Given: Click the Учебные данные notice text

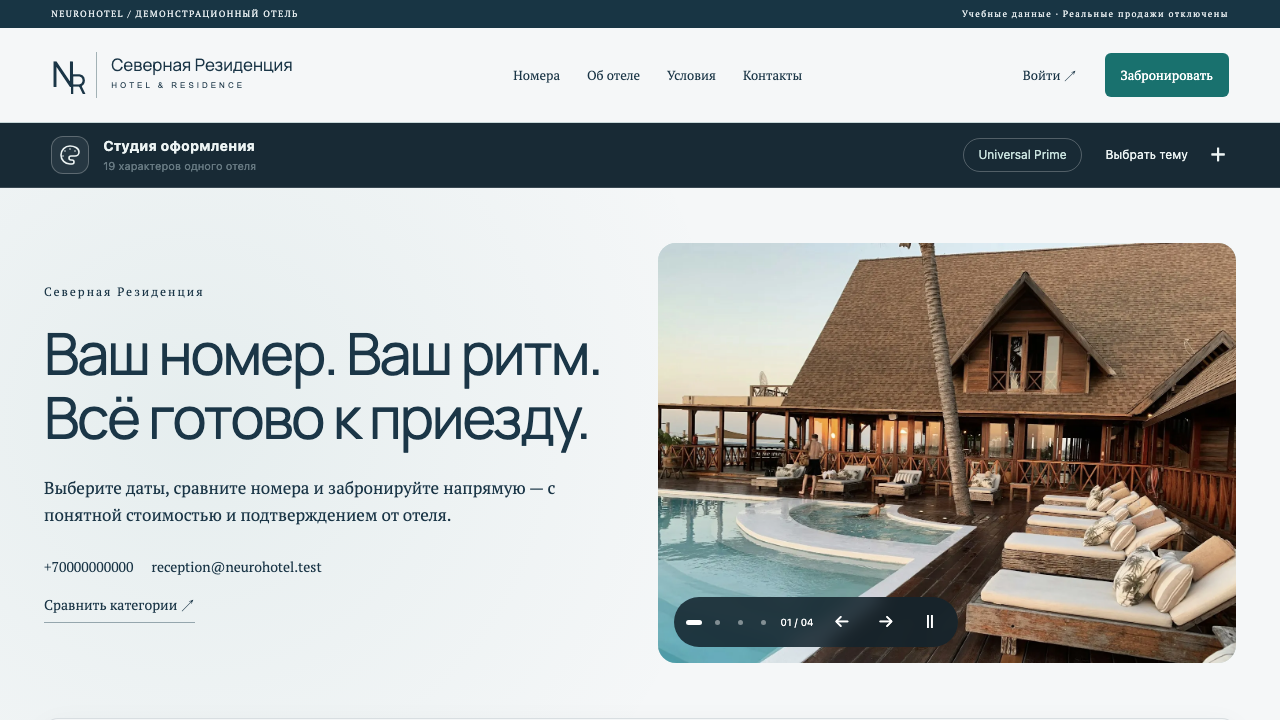Looking at the screenshot, I should click(1095, 14).
